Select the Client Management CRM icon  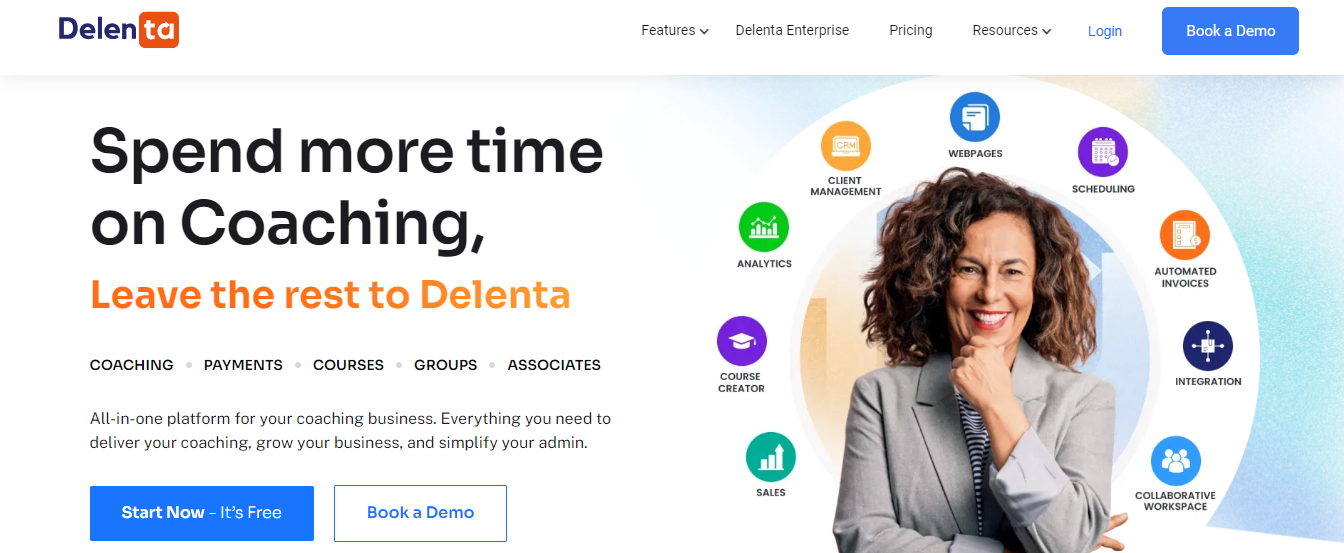tap(846, 147)
